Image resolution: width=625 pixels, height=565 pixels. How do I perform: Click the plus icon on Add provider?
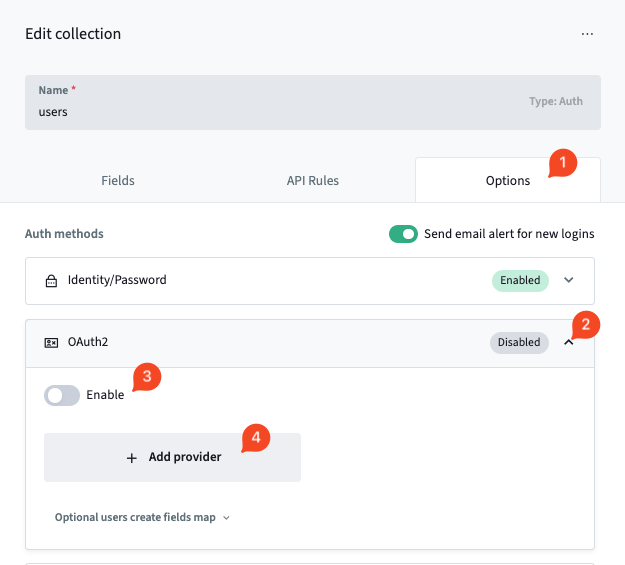pos(131,458)
